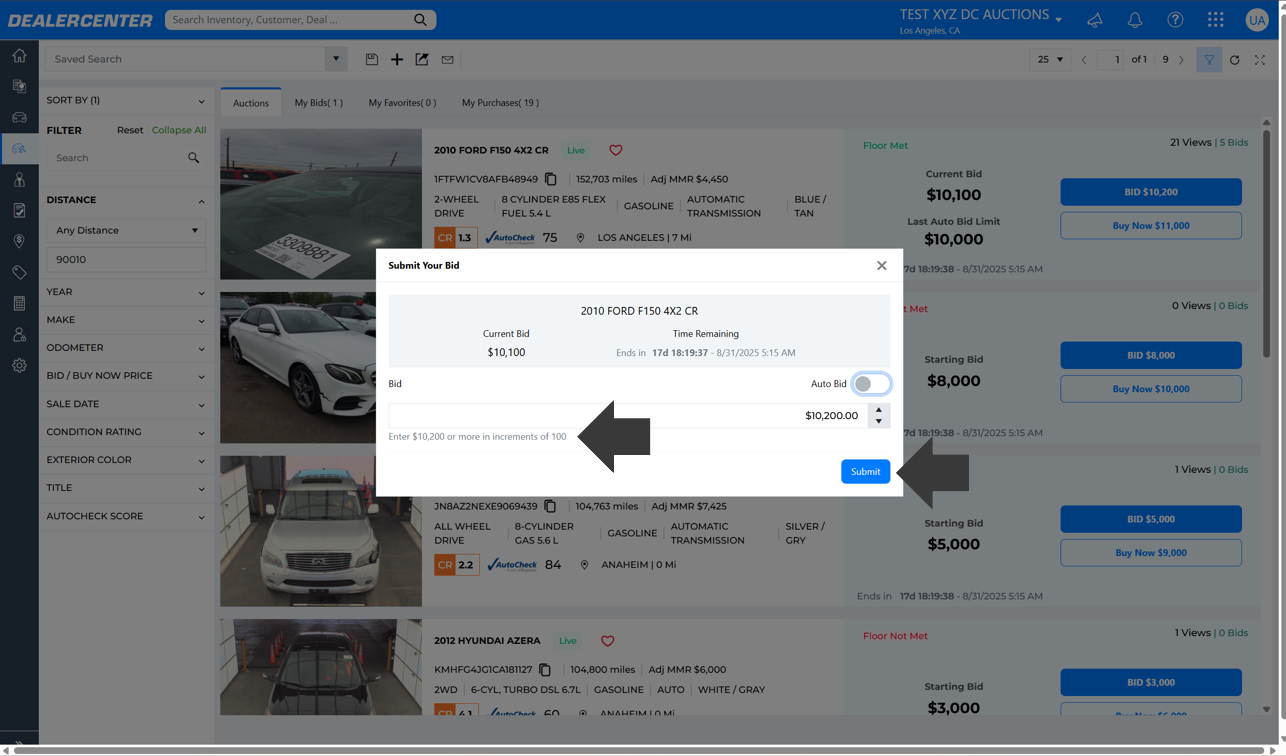This screenshot has width=1286, height=756.
Task: Expand the CONDITION RATING filter
Action: (x=126, y=432)
